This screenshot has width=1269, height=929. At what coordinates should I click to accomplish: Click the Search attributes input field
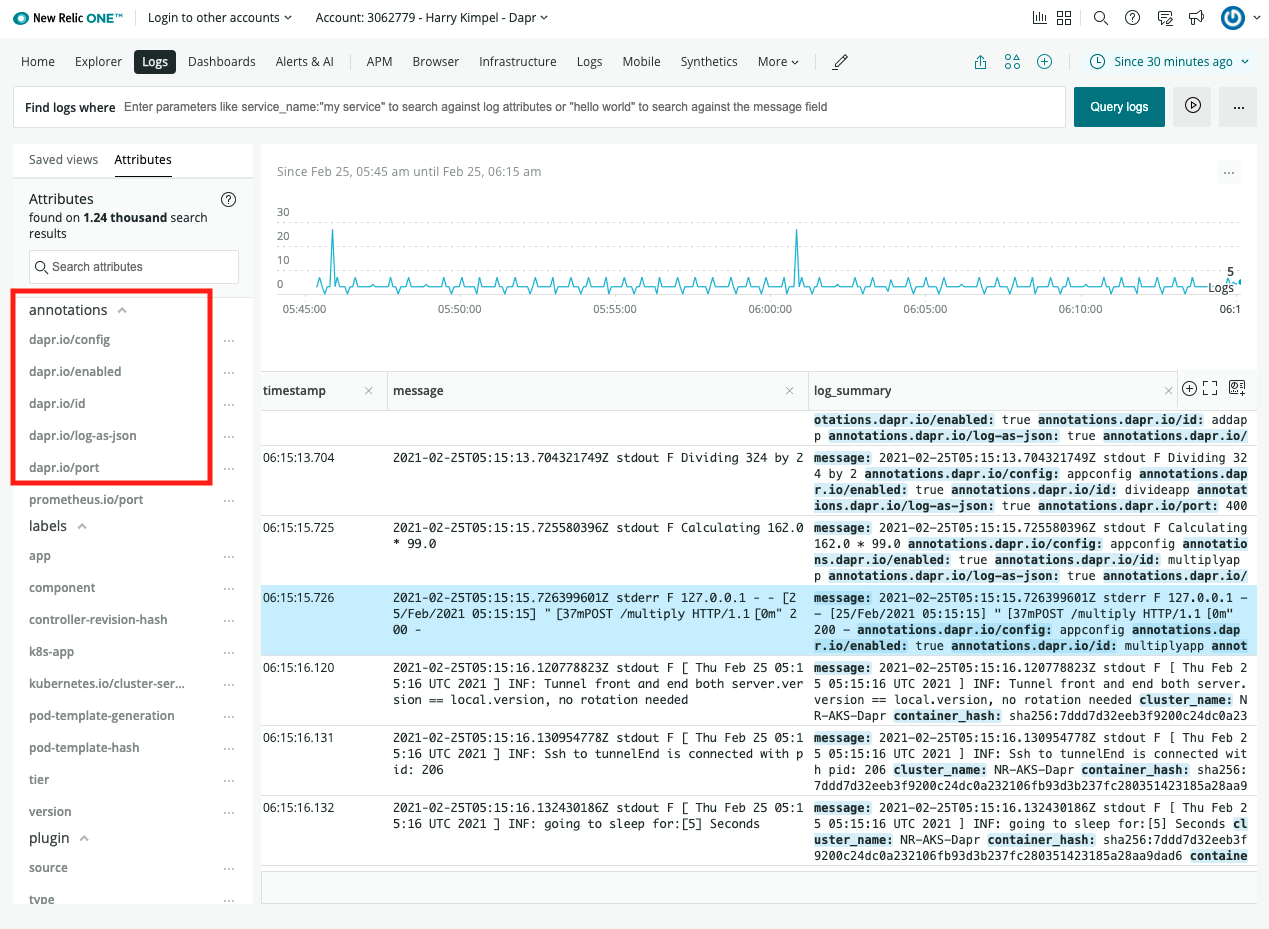(133, 267)
